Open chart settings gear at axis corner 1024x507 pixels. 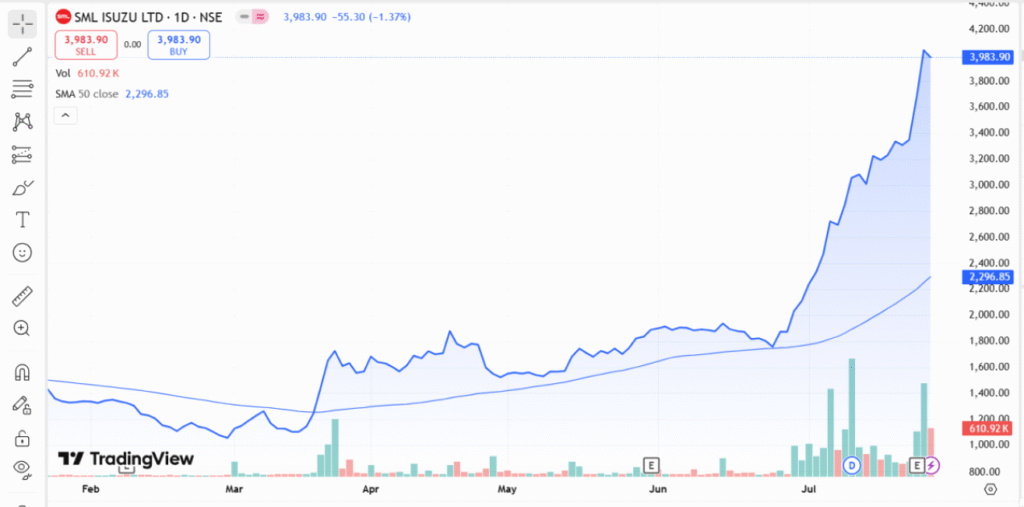click(x=991, y=489)
